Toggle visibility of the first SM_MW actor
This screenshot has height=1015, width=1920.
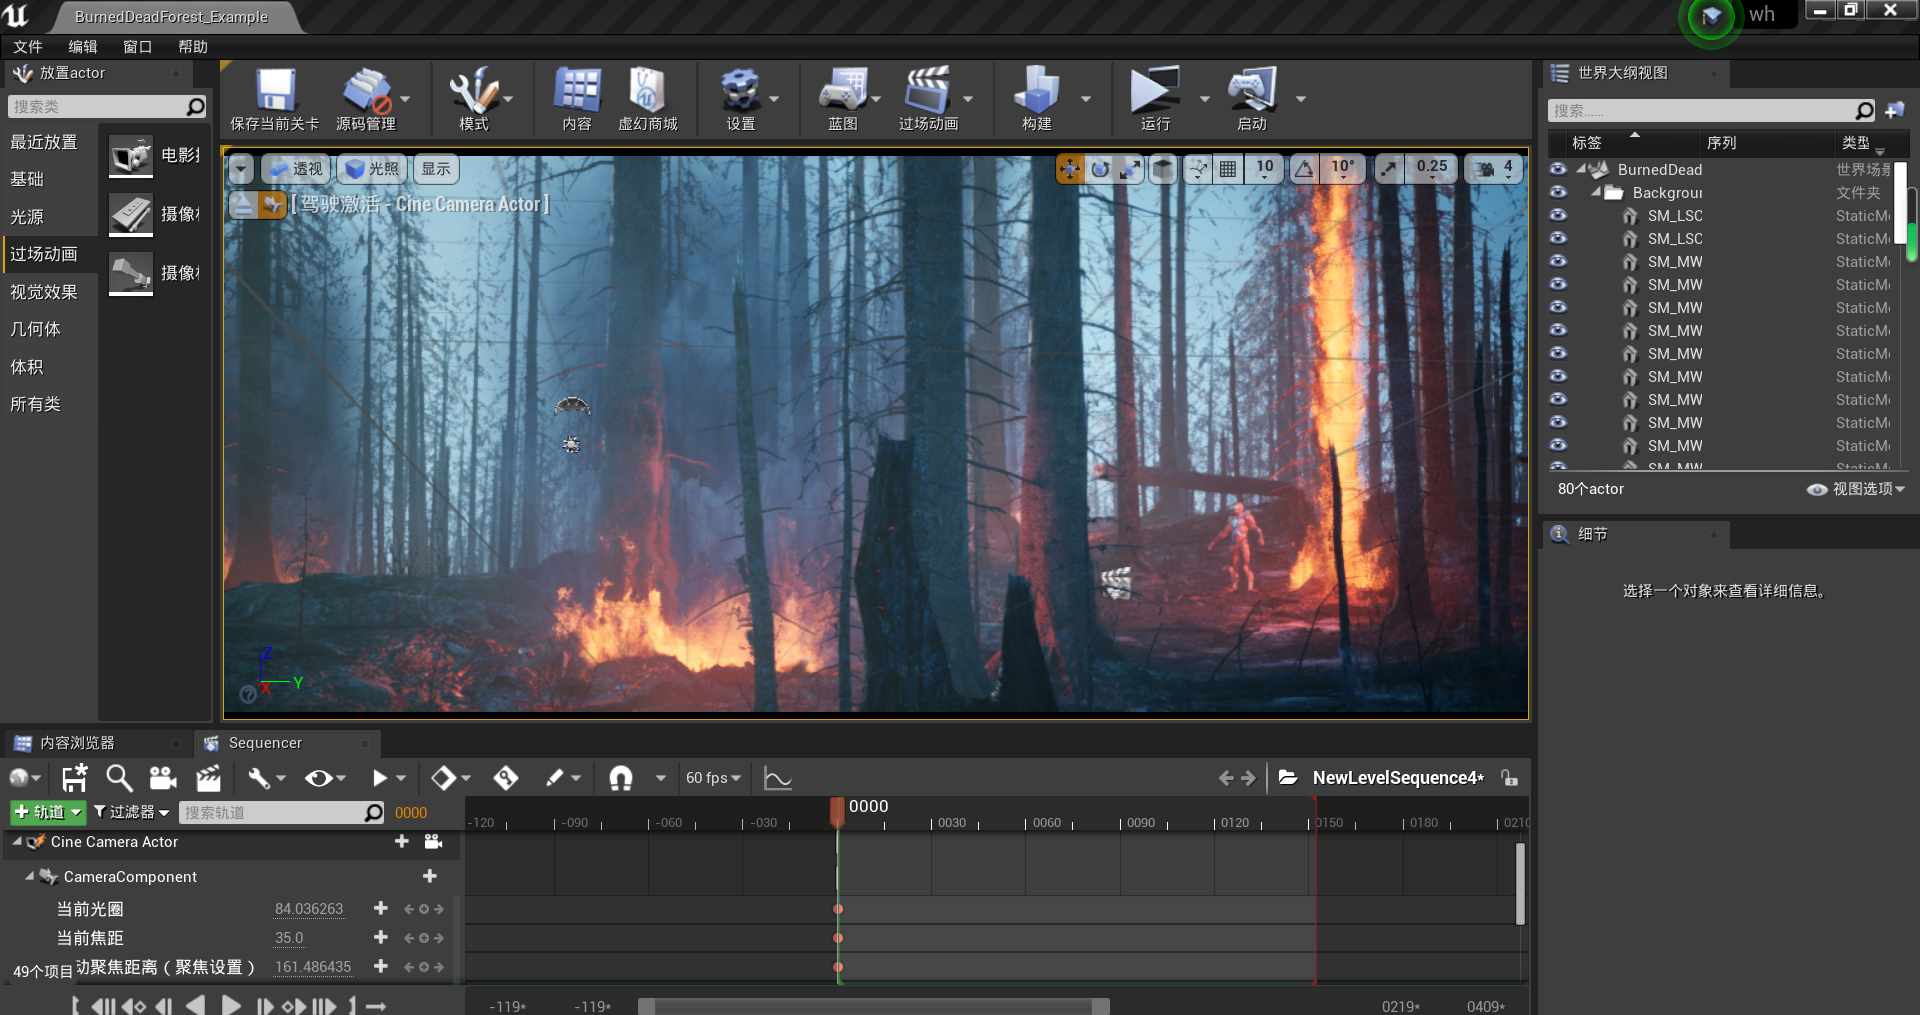pyautogui.click(x=1558, y=262)
